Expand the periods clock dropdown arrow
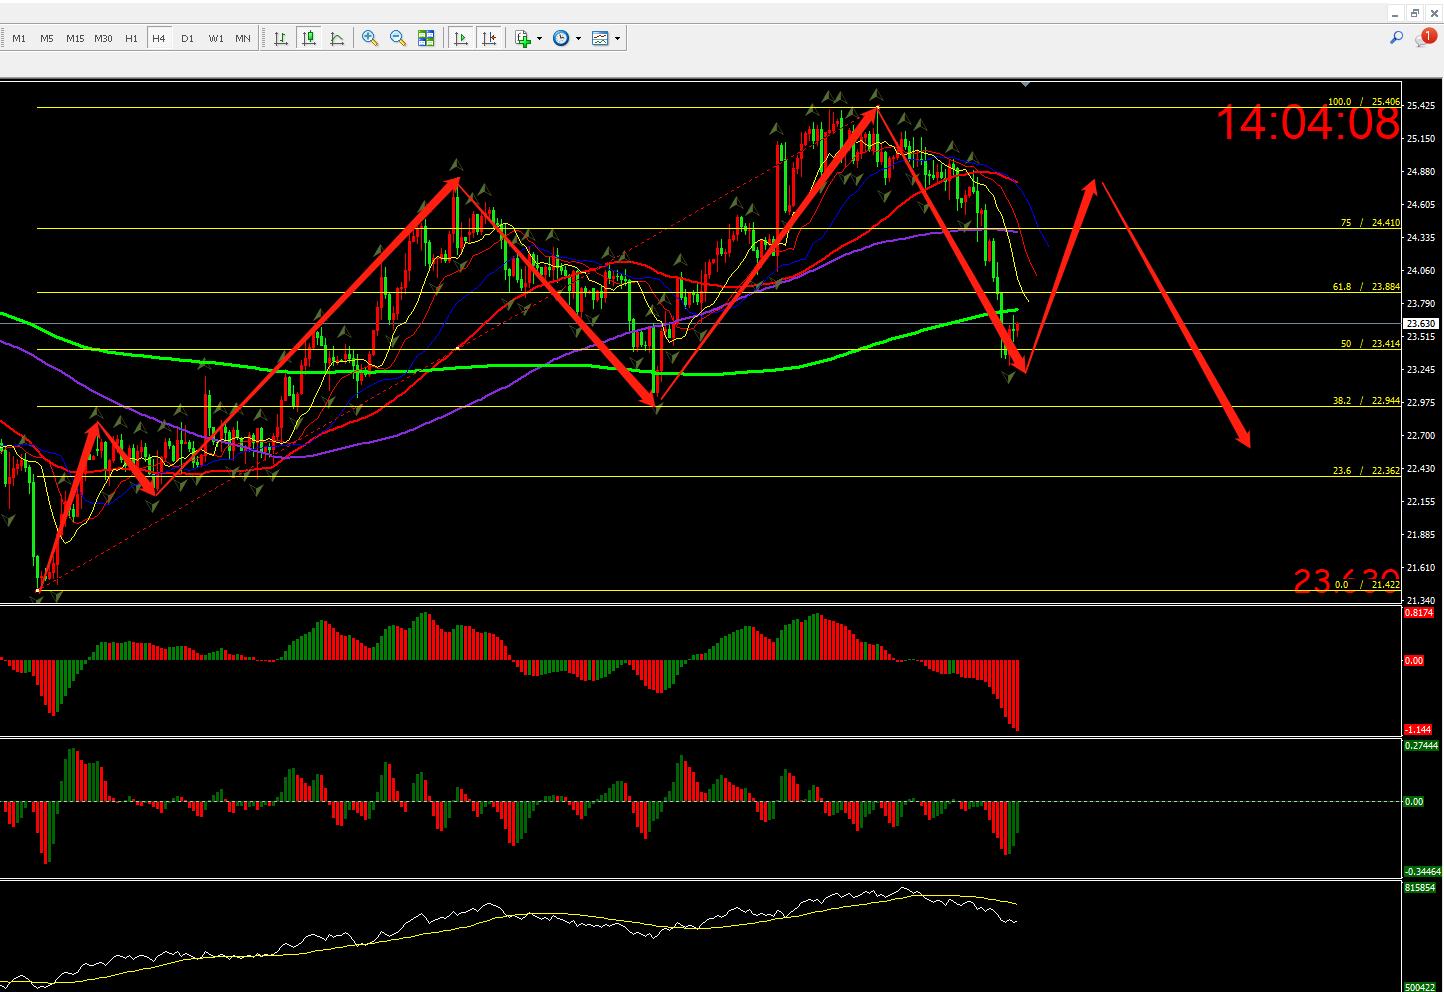Viewport: 1444px width, 992px height. 578,39
